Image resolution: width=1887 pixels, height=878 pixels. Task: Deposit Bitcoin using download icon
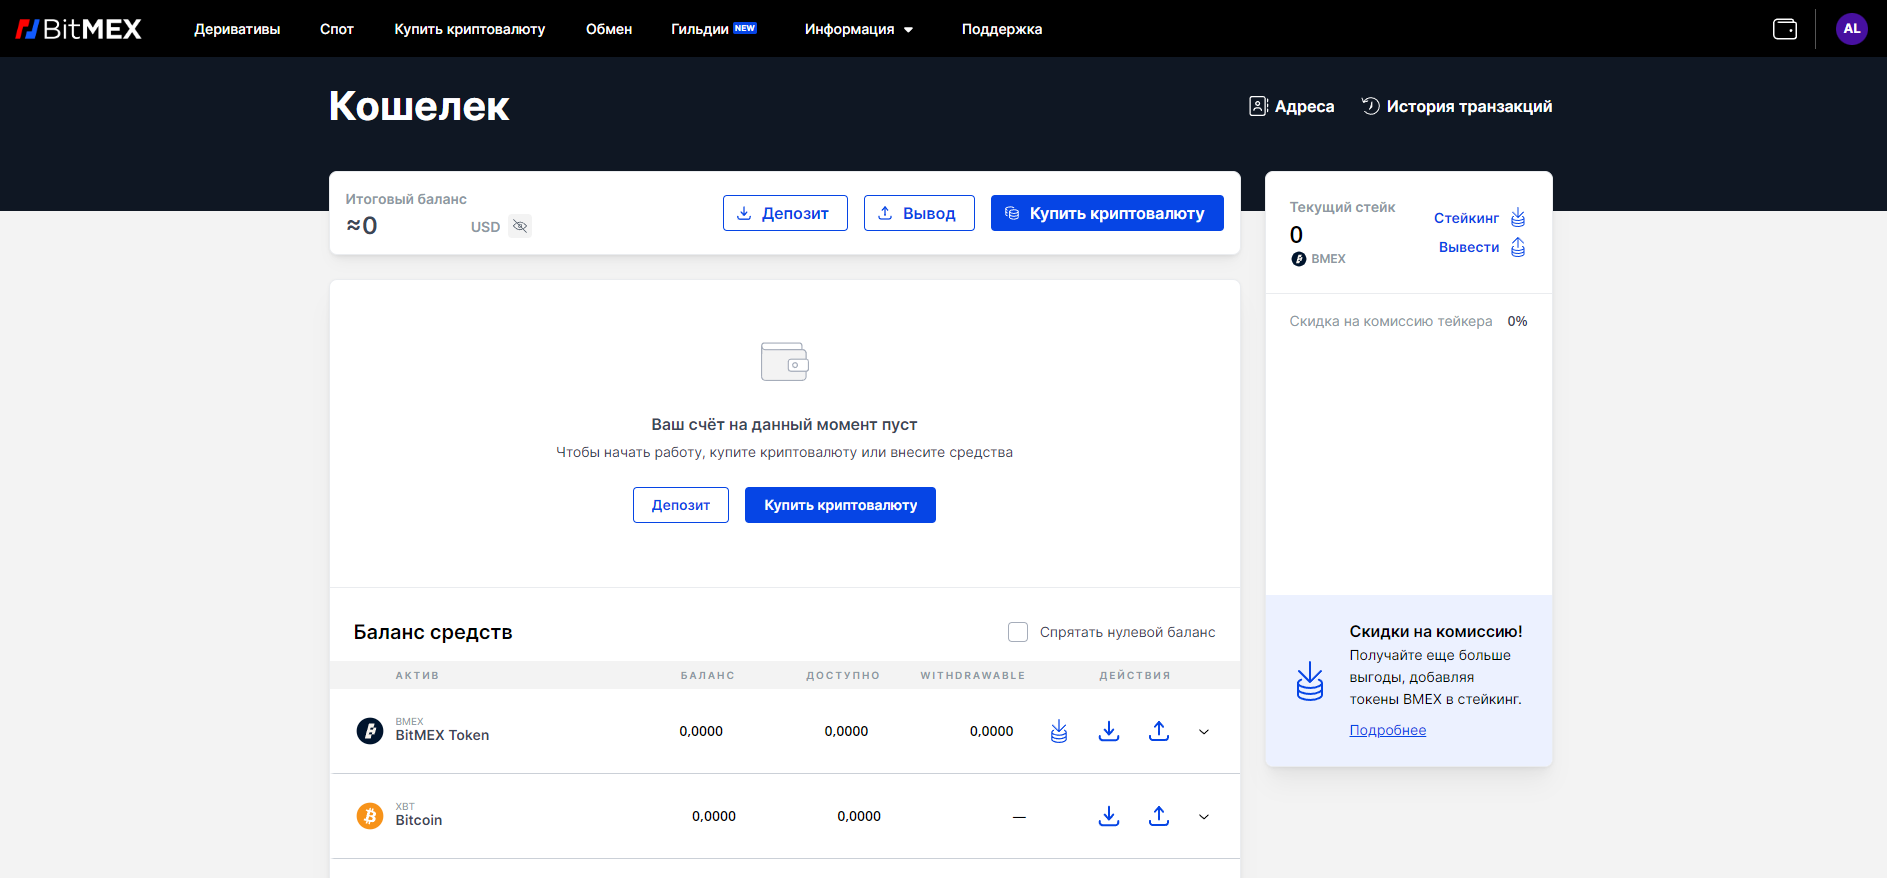pos(1109,816)
